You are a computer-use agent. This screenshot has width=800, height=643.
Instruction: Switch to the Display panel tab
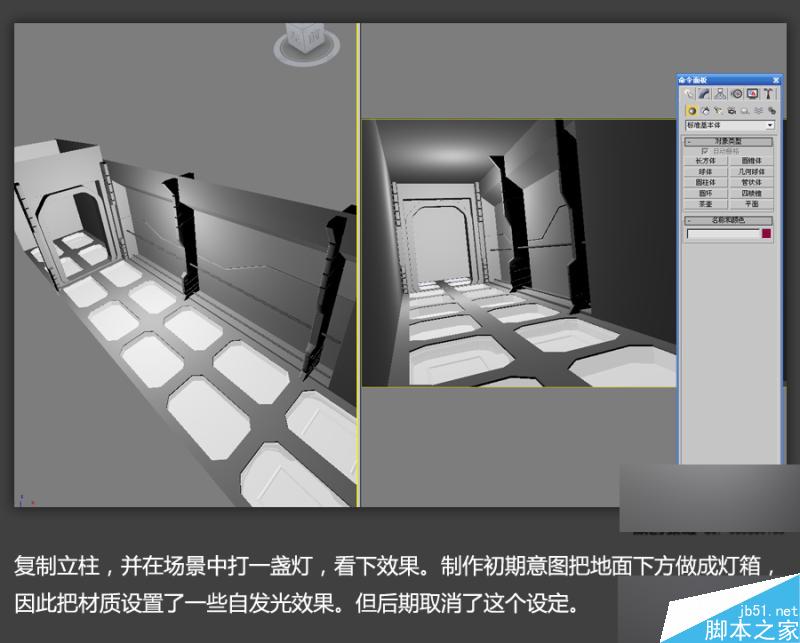[x=754, y=92]
